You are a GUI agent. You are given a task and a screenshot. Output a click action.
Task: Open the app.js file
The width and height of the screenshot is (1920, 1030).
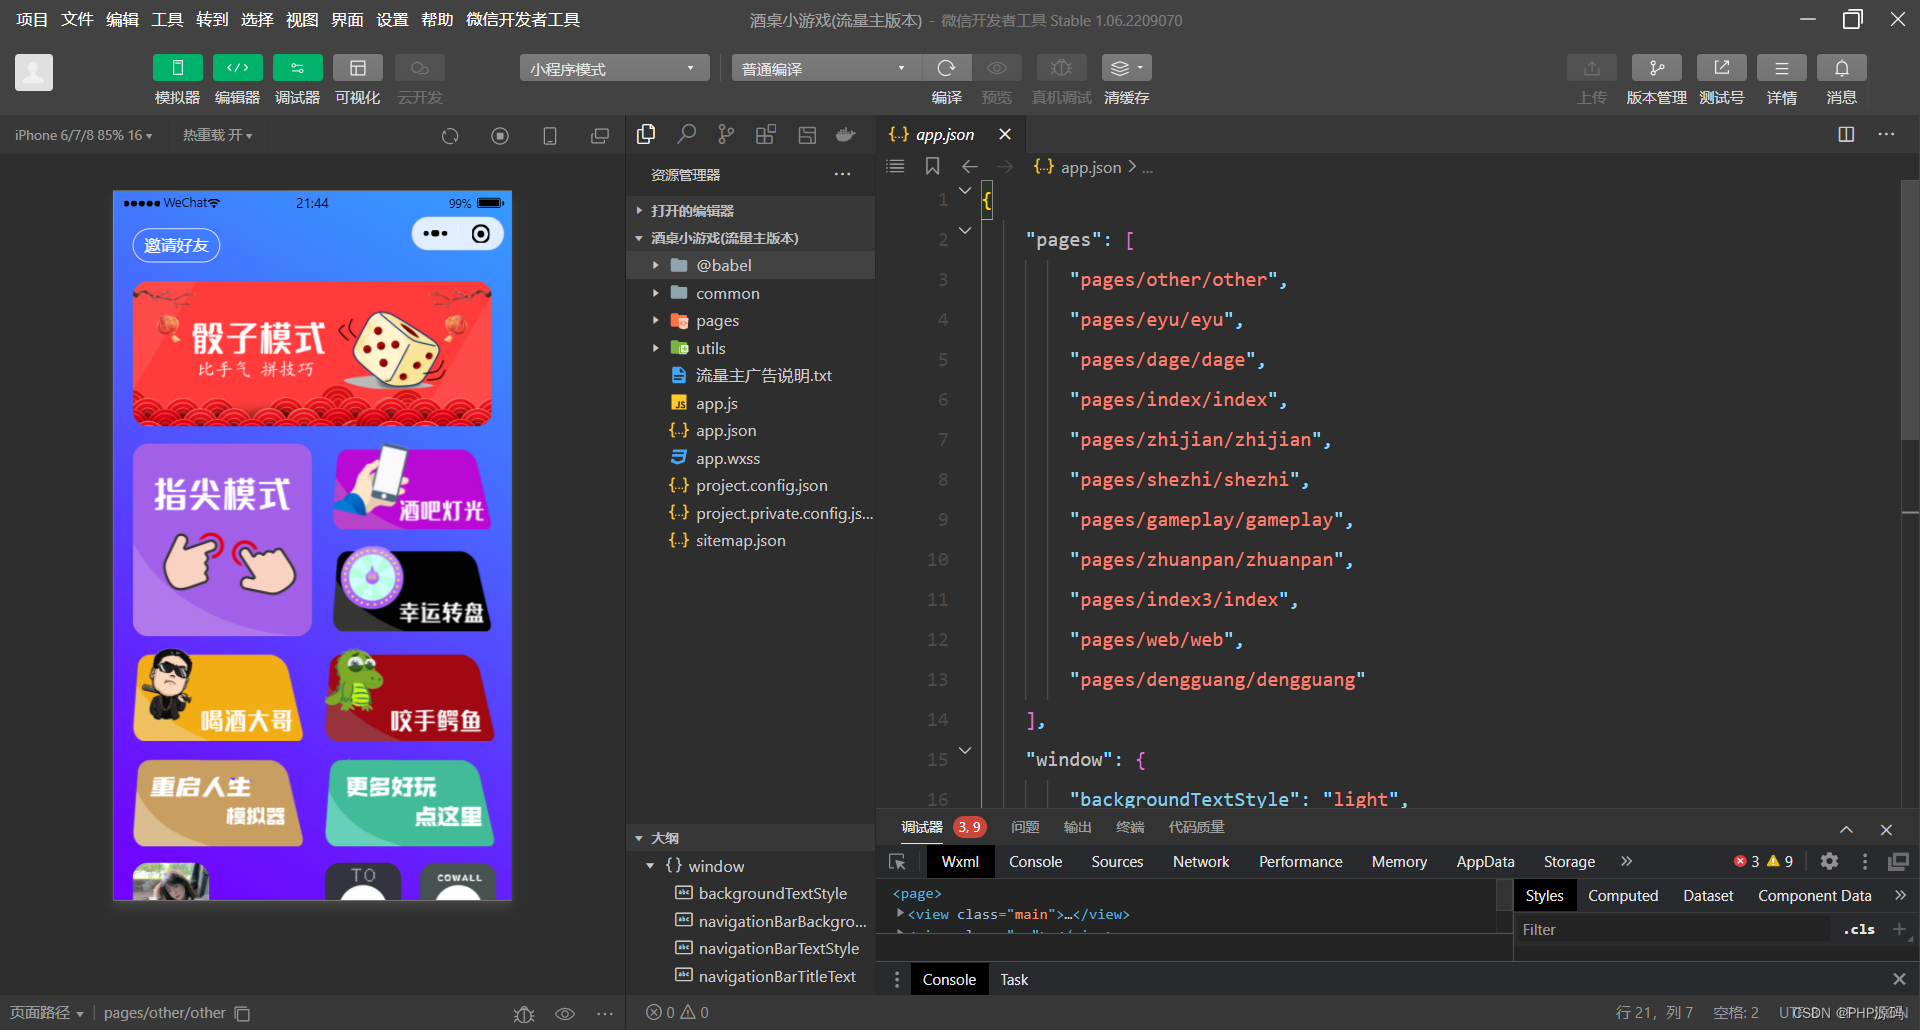point(750,403)
